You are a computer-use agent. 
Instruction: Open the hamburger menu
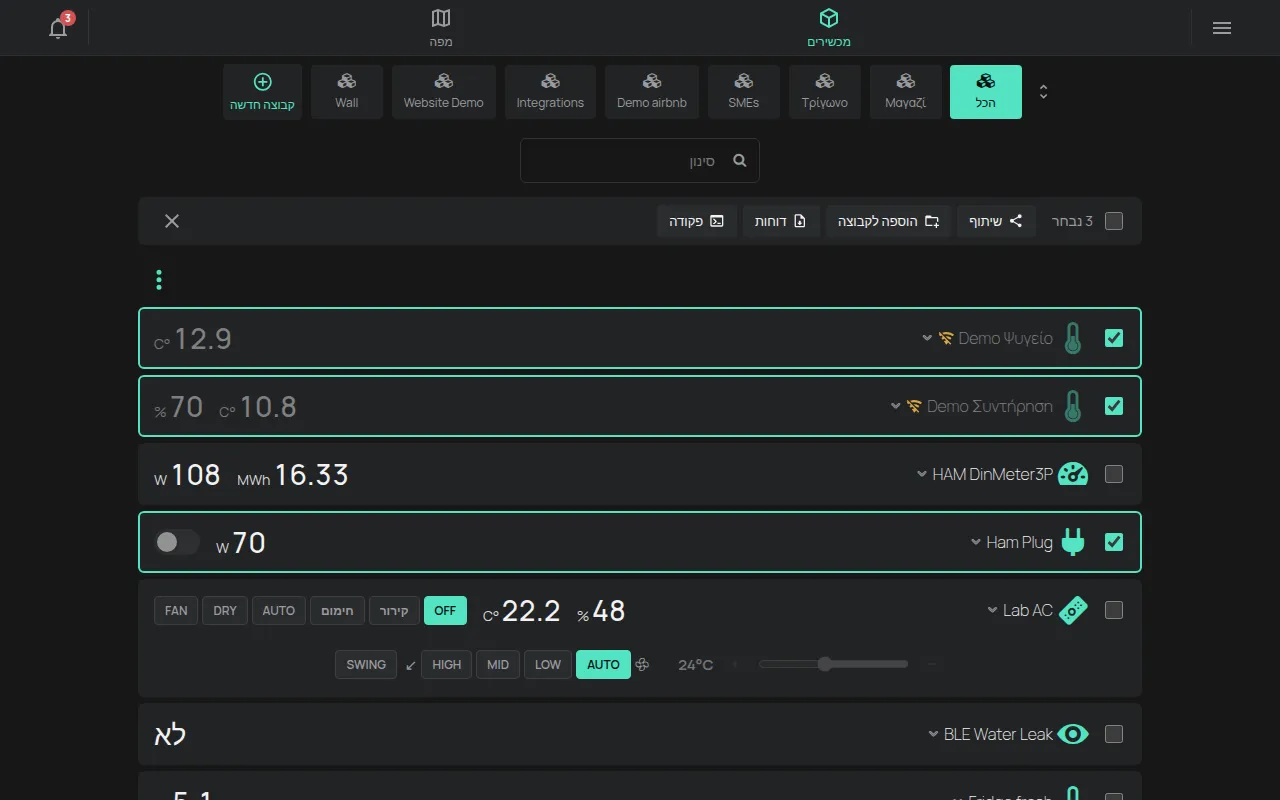1221,28
